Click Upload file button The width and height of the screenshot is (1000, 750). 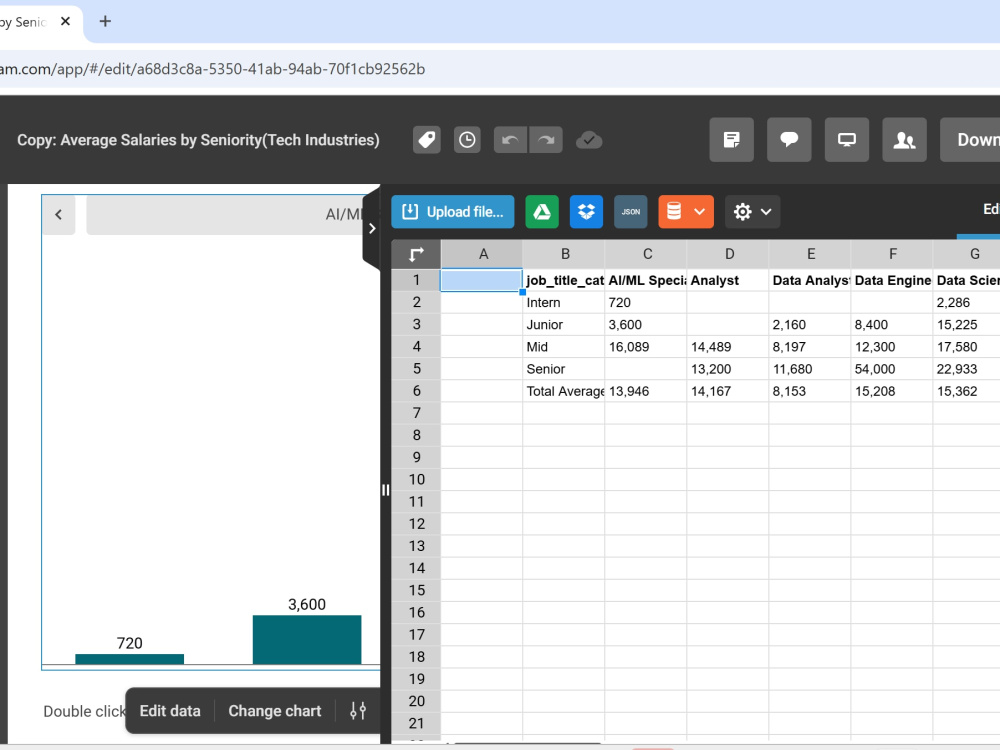453,212
